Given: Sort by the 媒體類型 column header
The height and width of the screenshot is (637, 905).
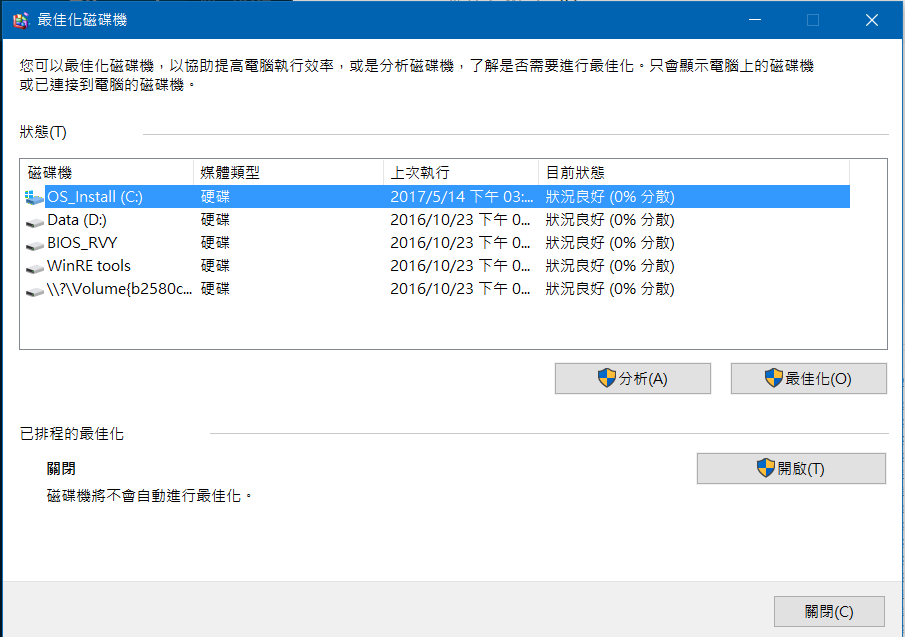Looking at the screenshot, I should (x=289, y=173).
